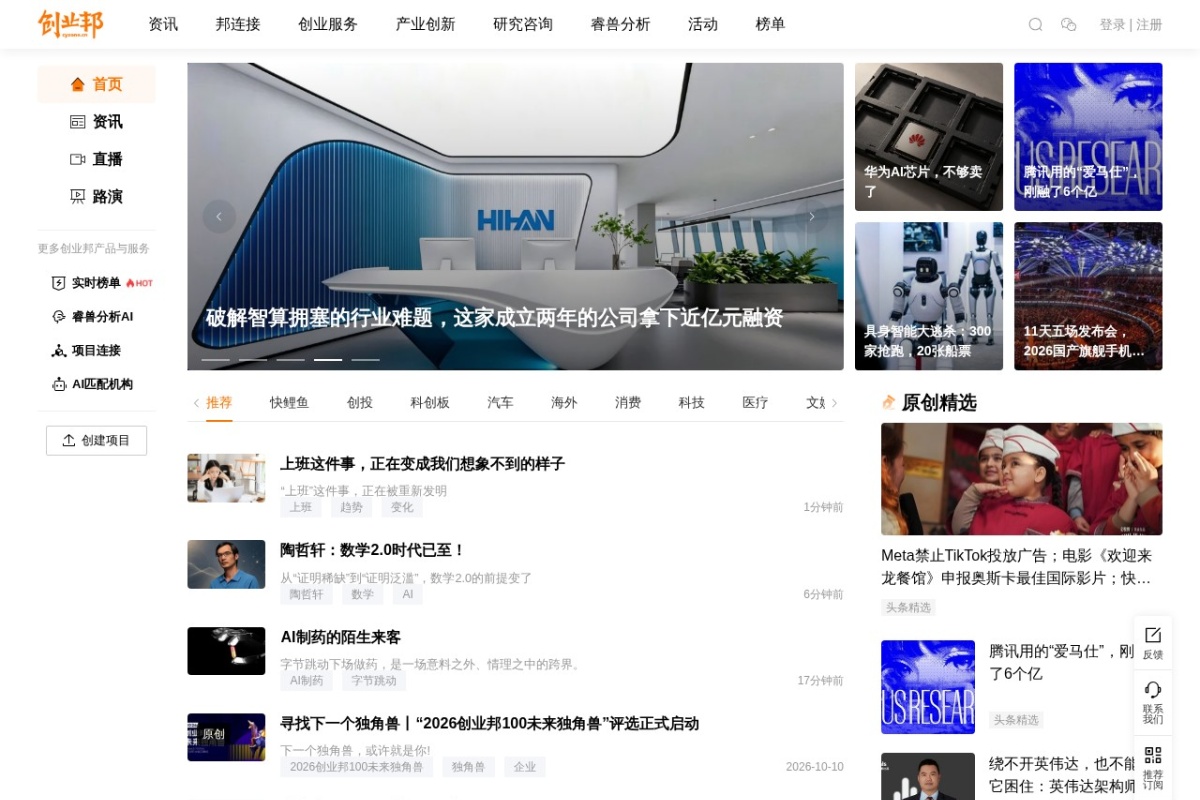Click the 数学 tag
The width and height of the screenshot is (1200, 800).
(362, 594)
